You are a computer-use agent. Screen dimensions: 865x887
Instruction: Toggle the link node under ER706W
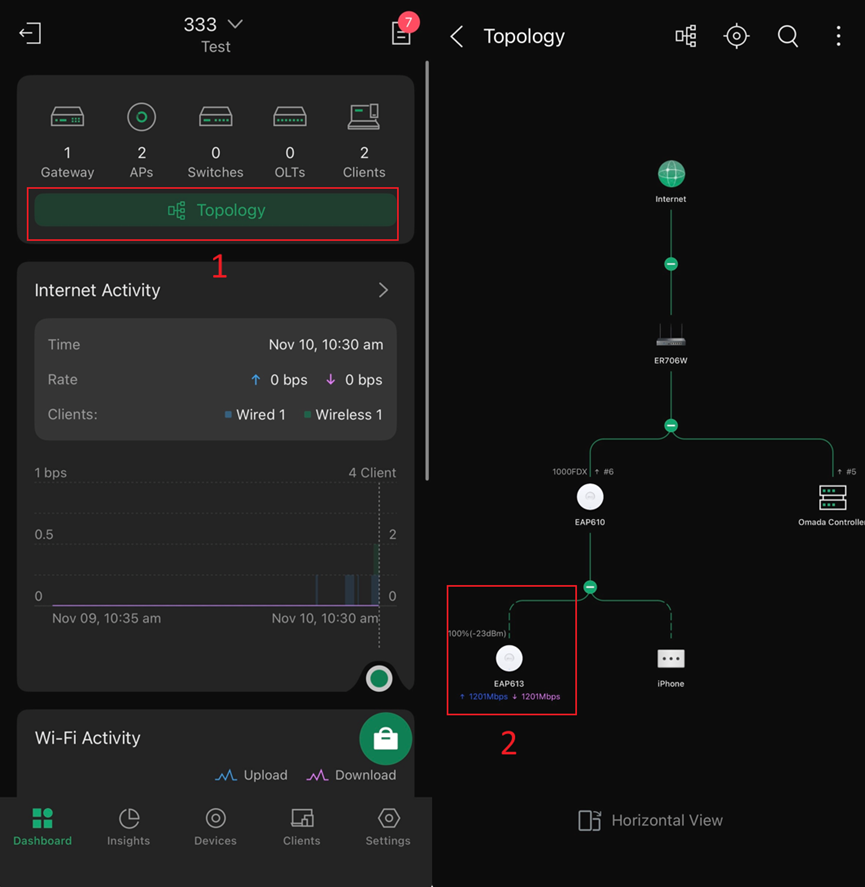click(x=670, y=425)
